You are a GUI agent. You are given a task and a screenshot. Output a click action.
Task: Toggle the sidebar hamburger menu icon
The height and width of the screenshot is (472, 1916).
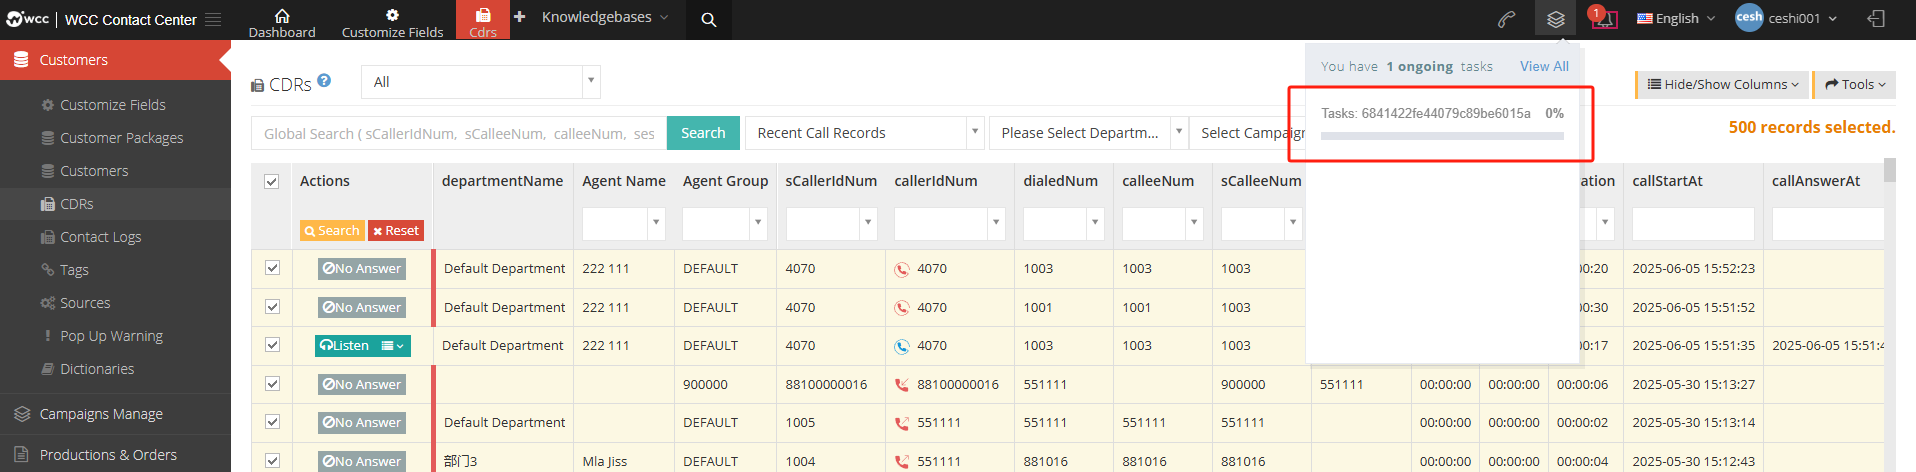pyautogui.click(x=213, y=19)
